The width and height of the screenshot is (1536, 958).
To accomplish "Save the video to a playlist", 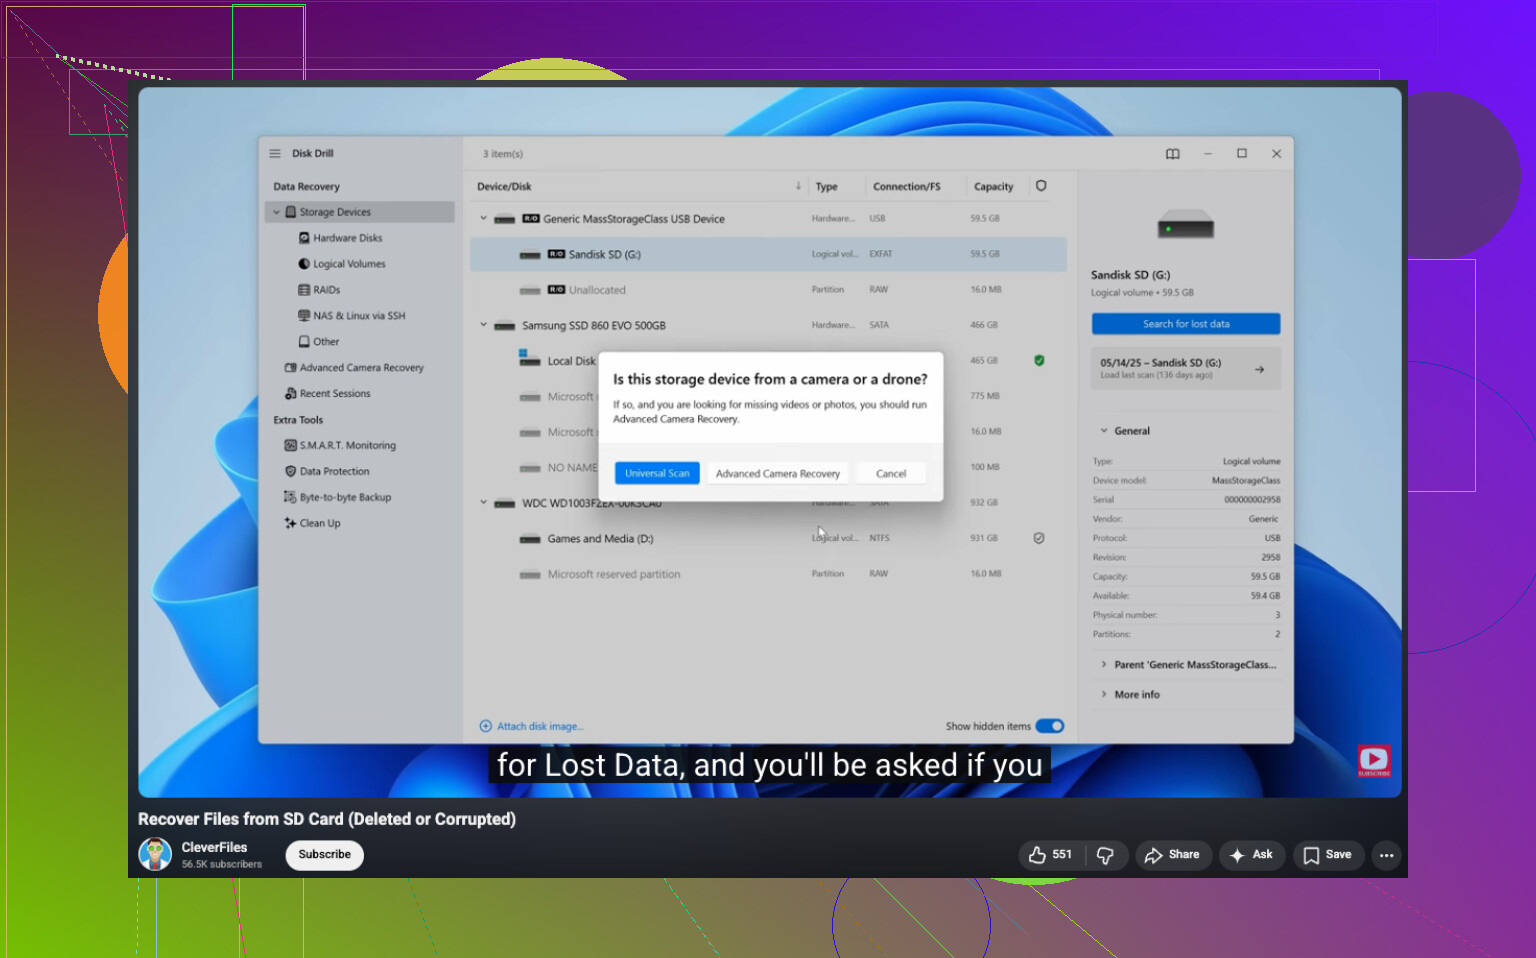I will pyautogui.click(x=1328, y=855).
